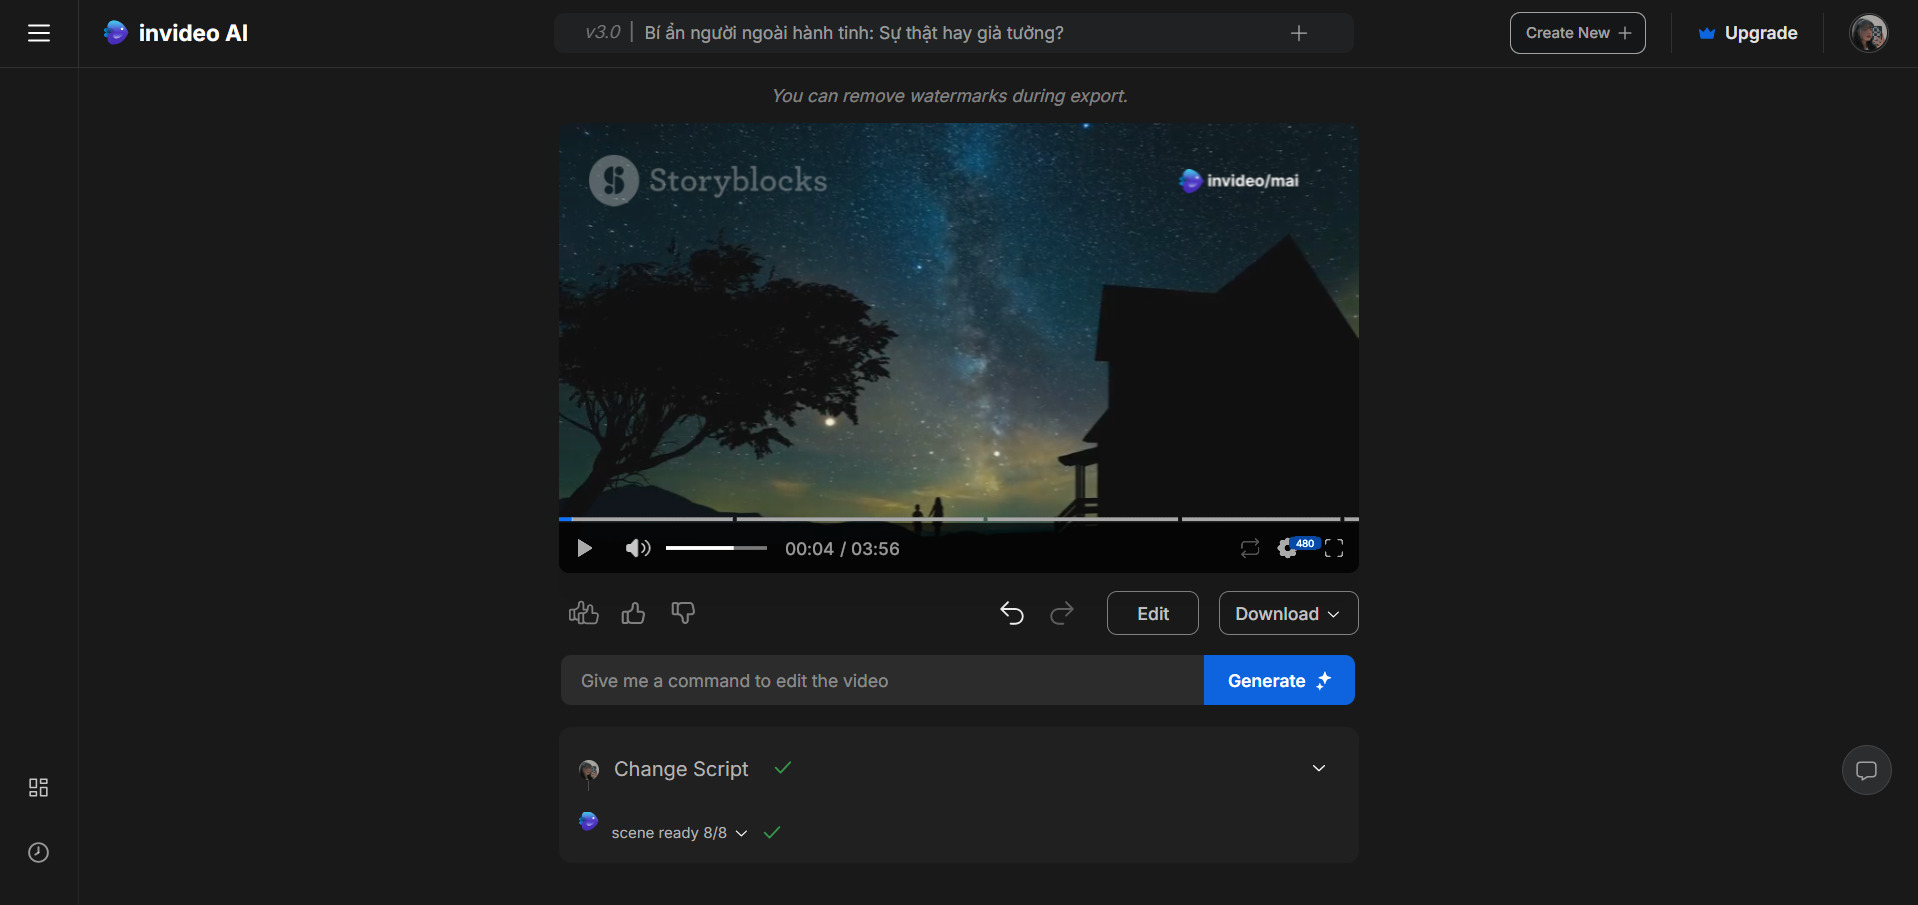
Task: Open video quality settings gear
Action: coord(1288,548)
